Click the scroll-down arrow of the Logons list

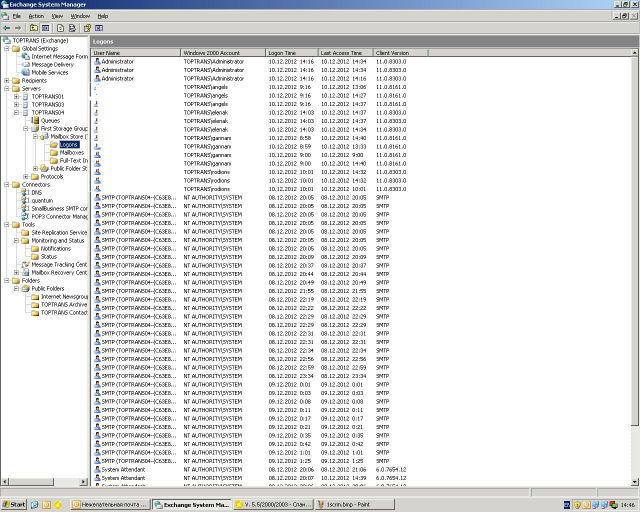tap(635, 482)
